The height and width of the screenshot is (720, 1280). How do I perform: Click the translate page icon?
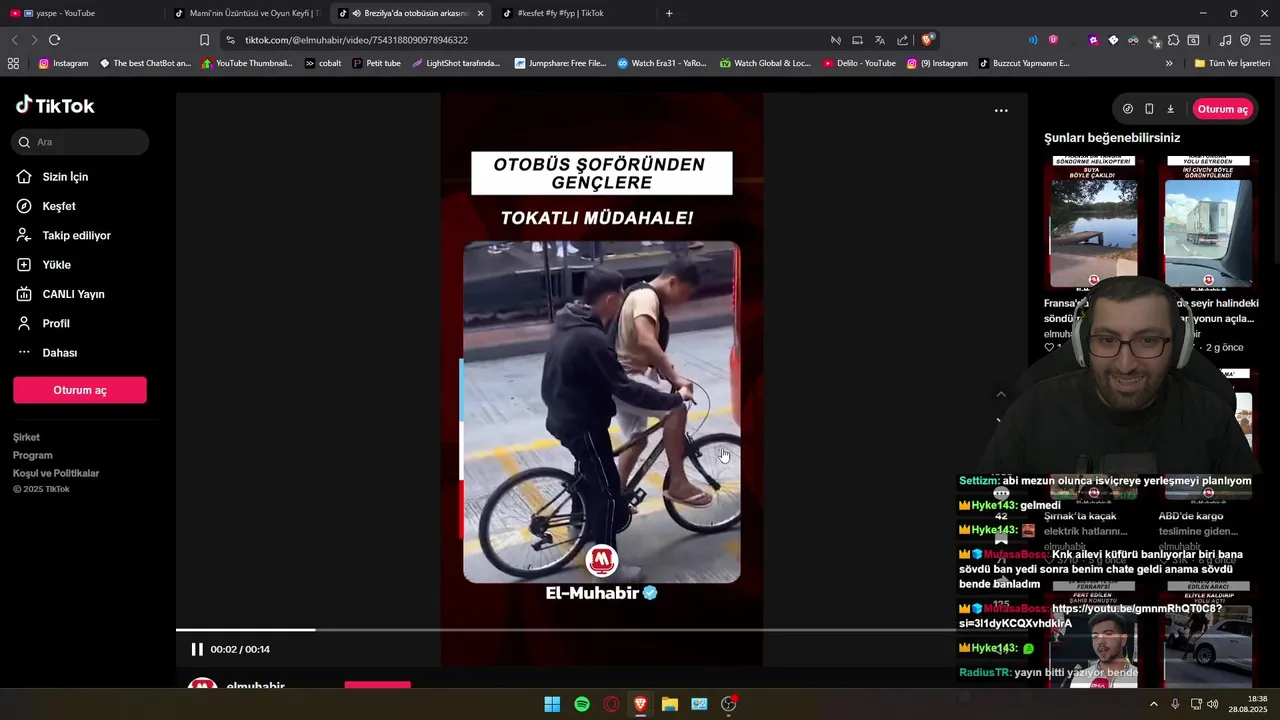pos(879,40)
